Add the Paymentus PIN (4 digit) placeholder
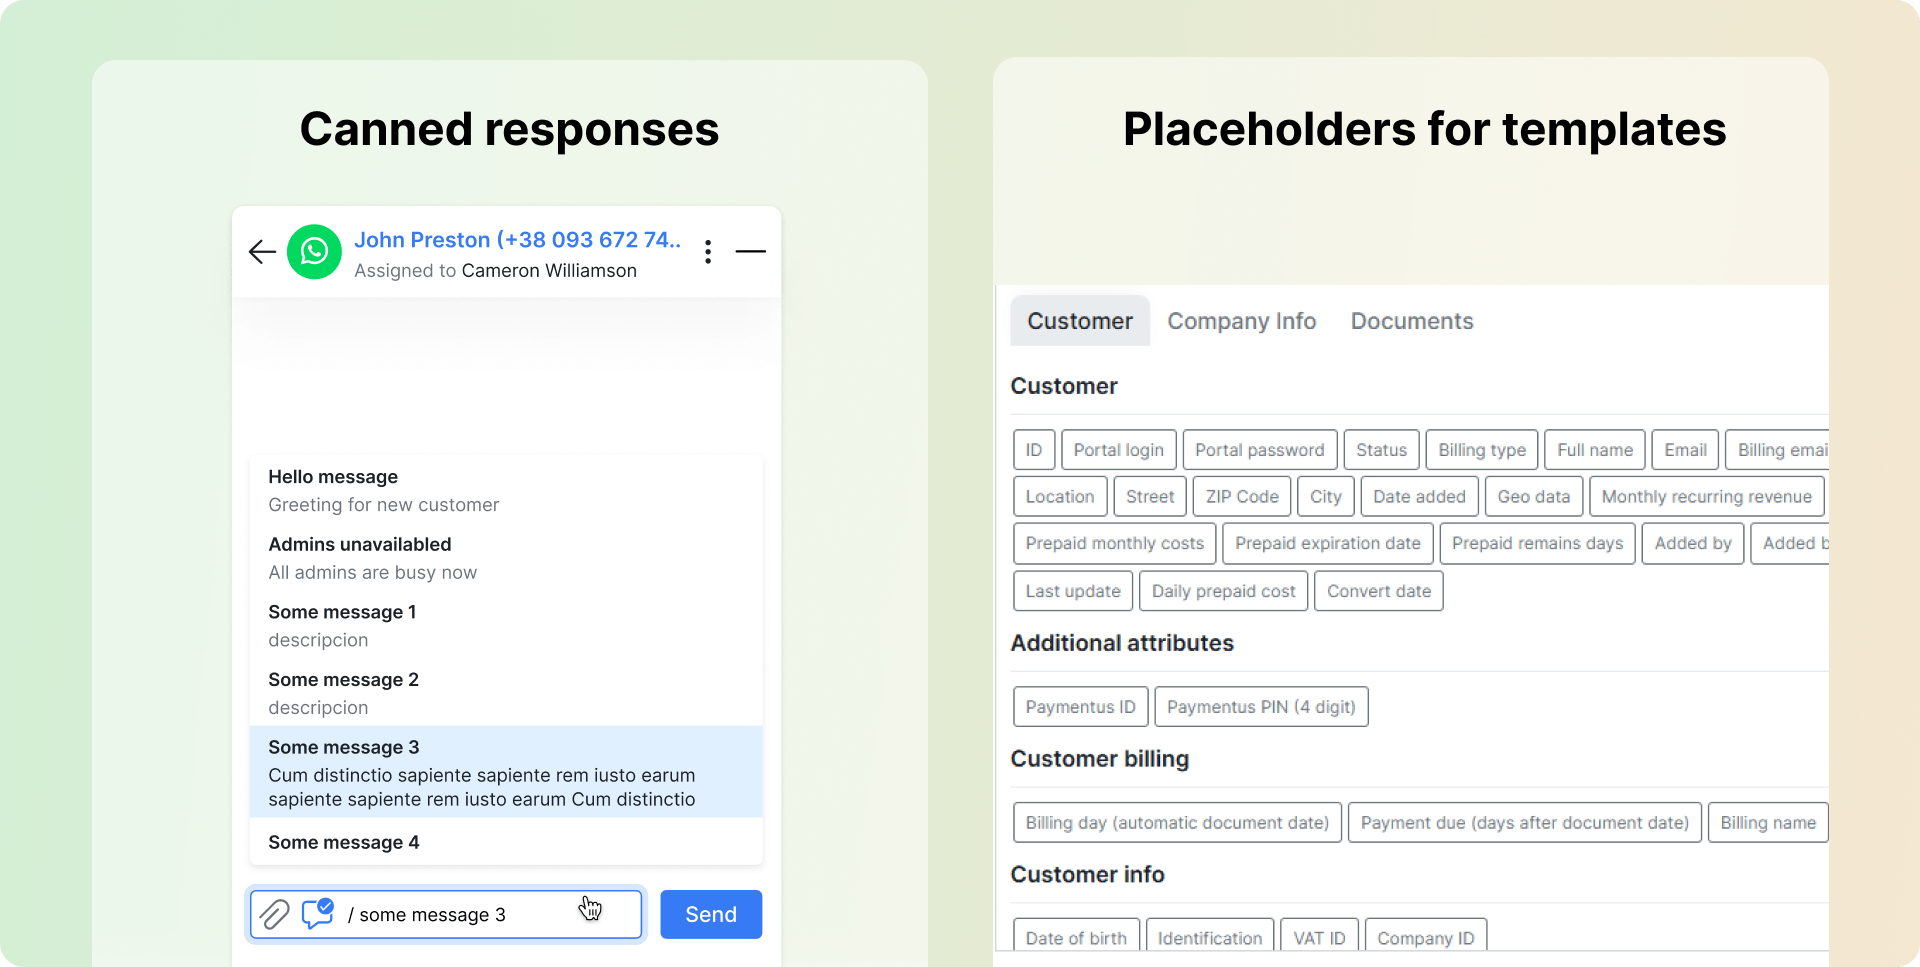 point(1261,707)
